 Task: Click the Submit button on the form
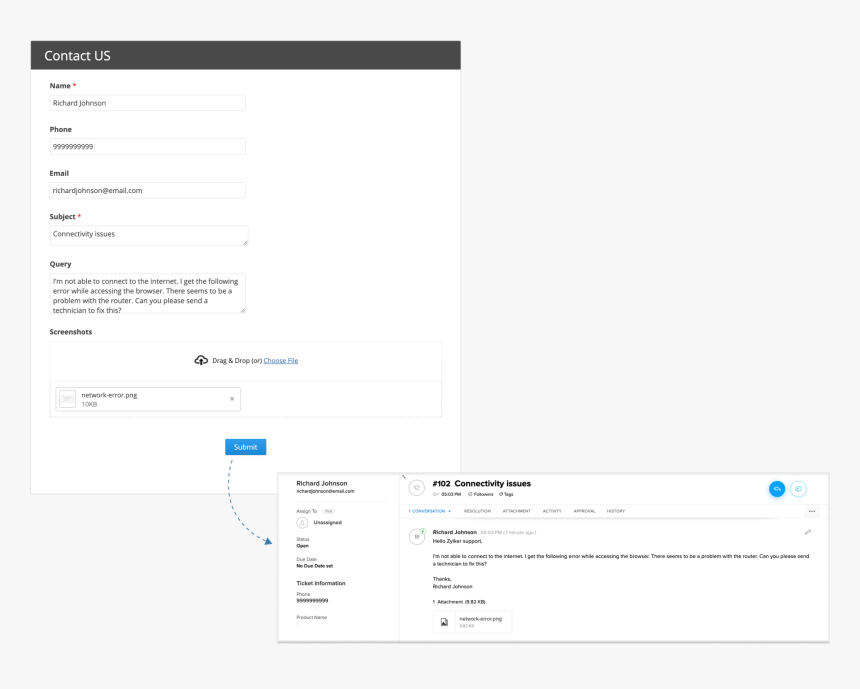coord(245,446)
